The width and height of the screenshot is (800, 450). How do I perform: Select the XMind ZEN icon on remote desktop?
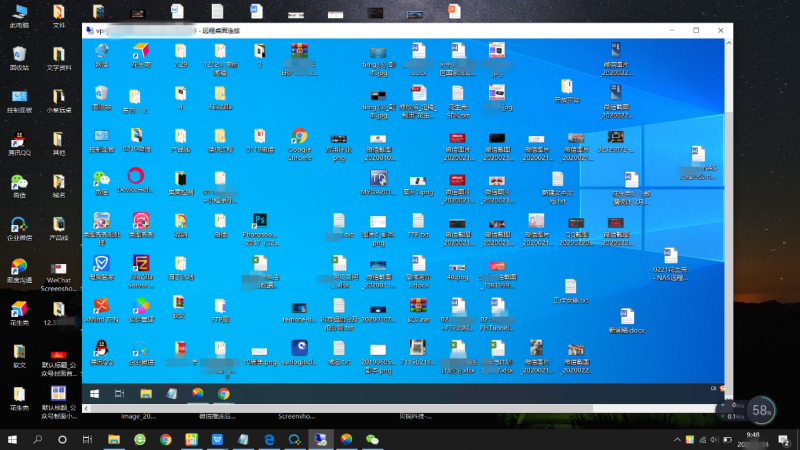pos(100,305)
